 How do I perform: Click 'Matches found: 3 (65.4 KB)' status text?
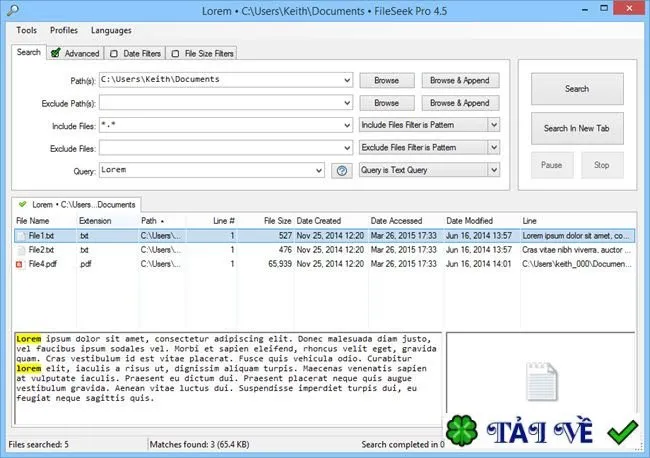point(199,445)
